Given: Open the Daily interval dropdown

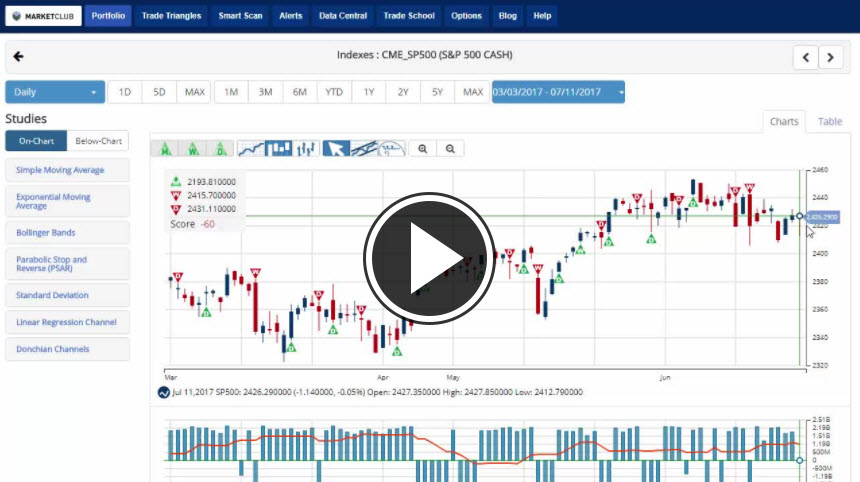Looking at the screenshot, I should [x=55, y=92].
